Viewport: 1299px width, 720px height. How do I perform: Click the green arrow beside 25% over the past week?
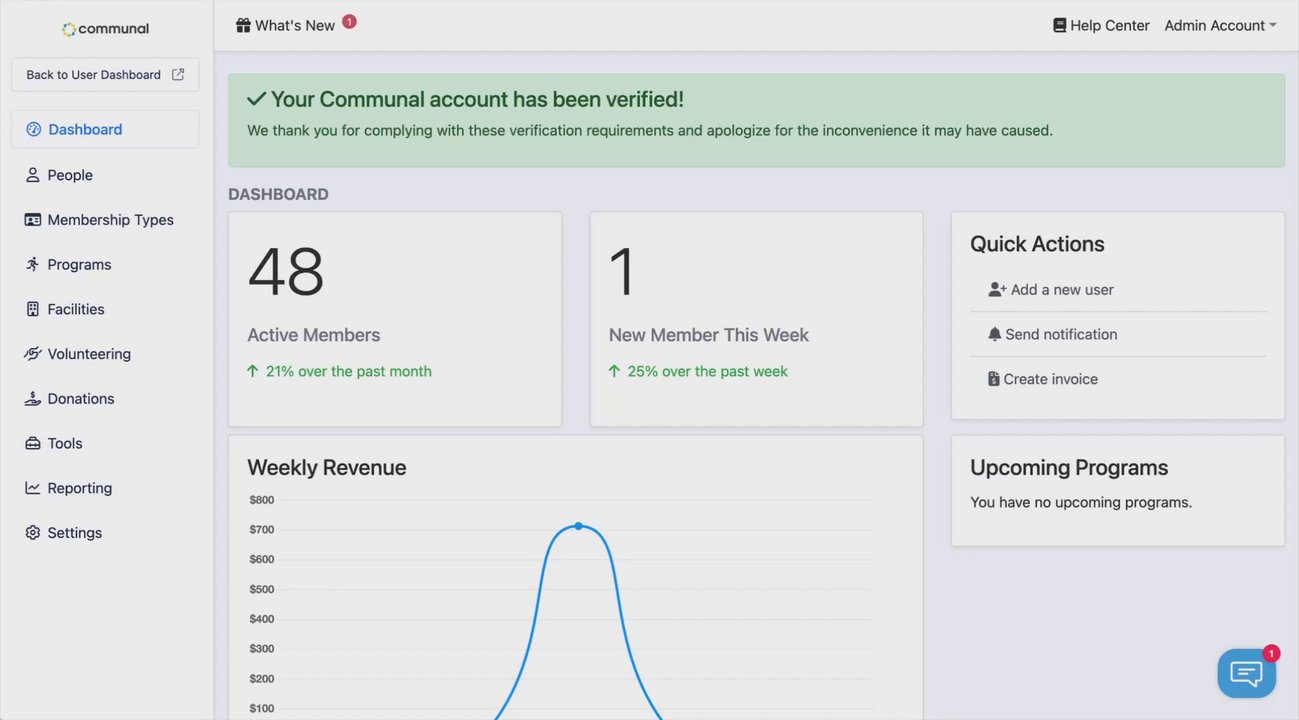[615, 371]
